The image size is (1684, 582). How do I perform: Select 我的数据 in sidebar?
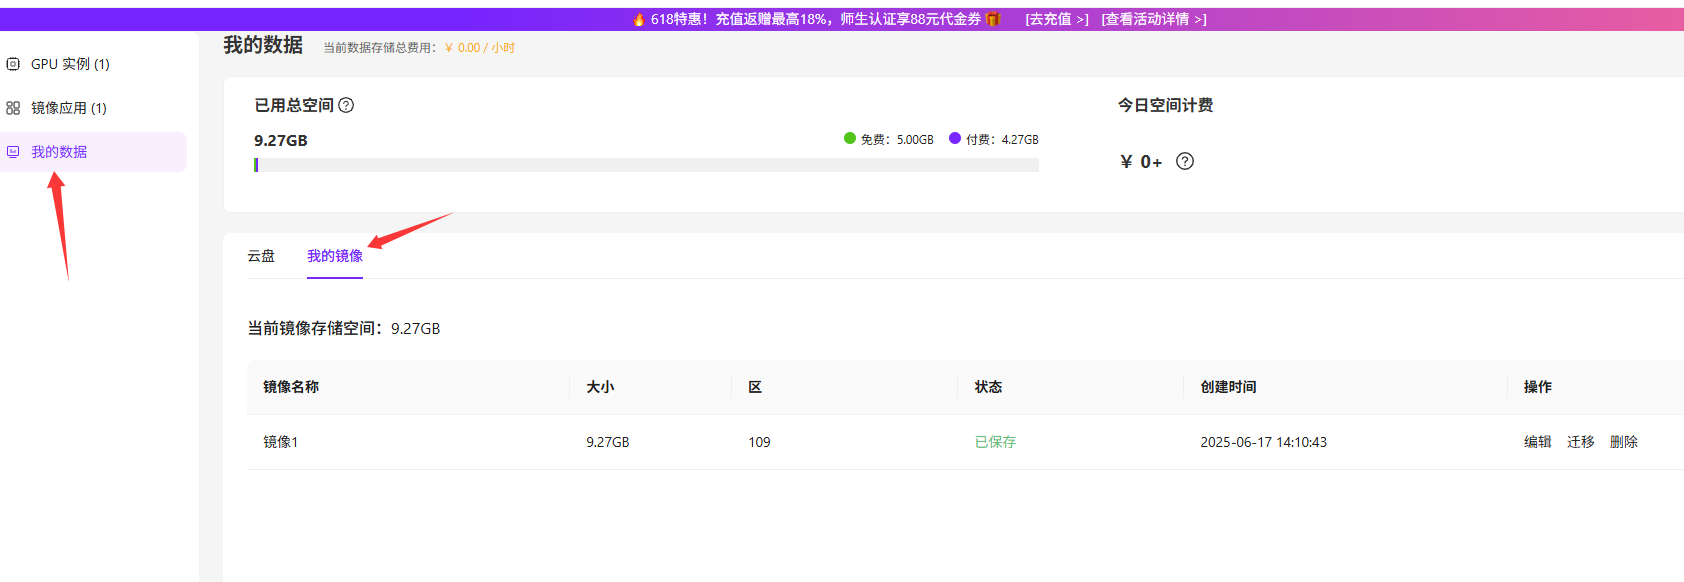93,152
